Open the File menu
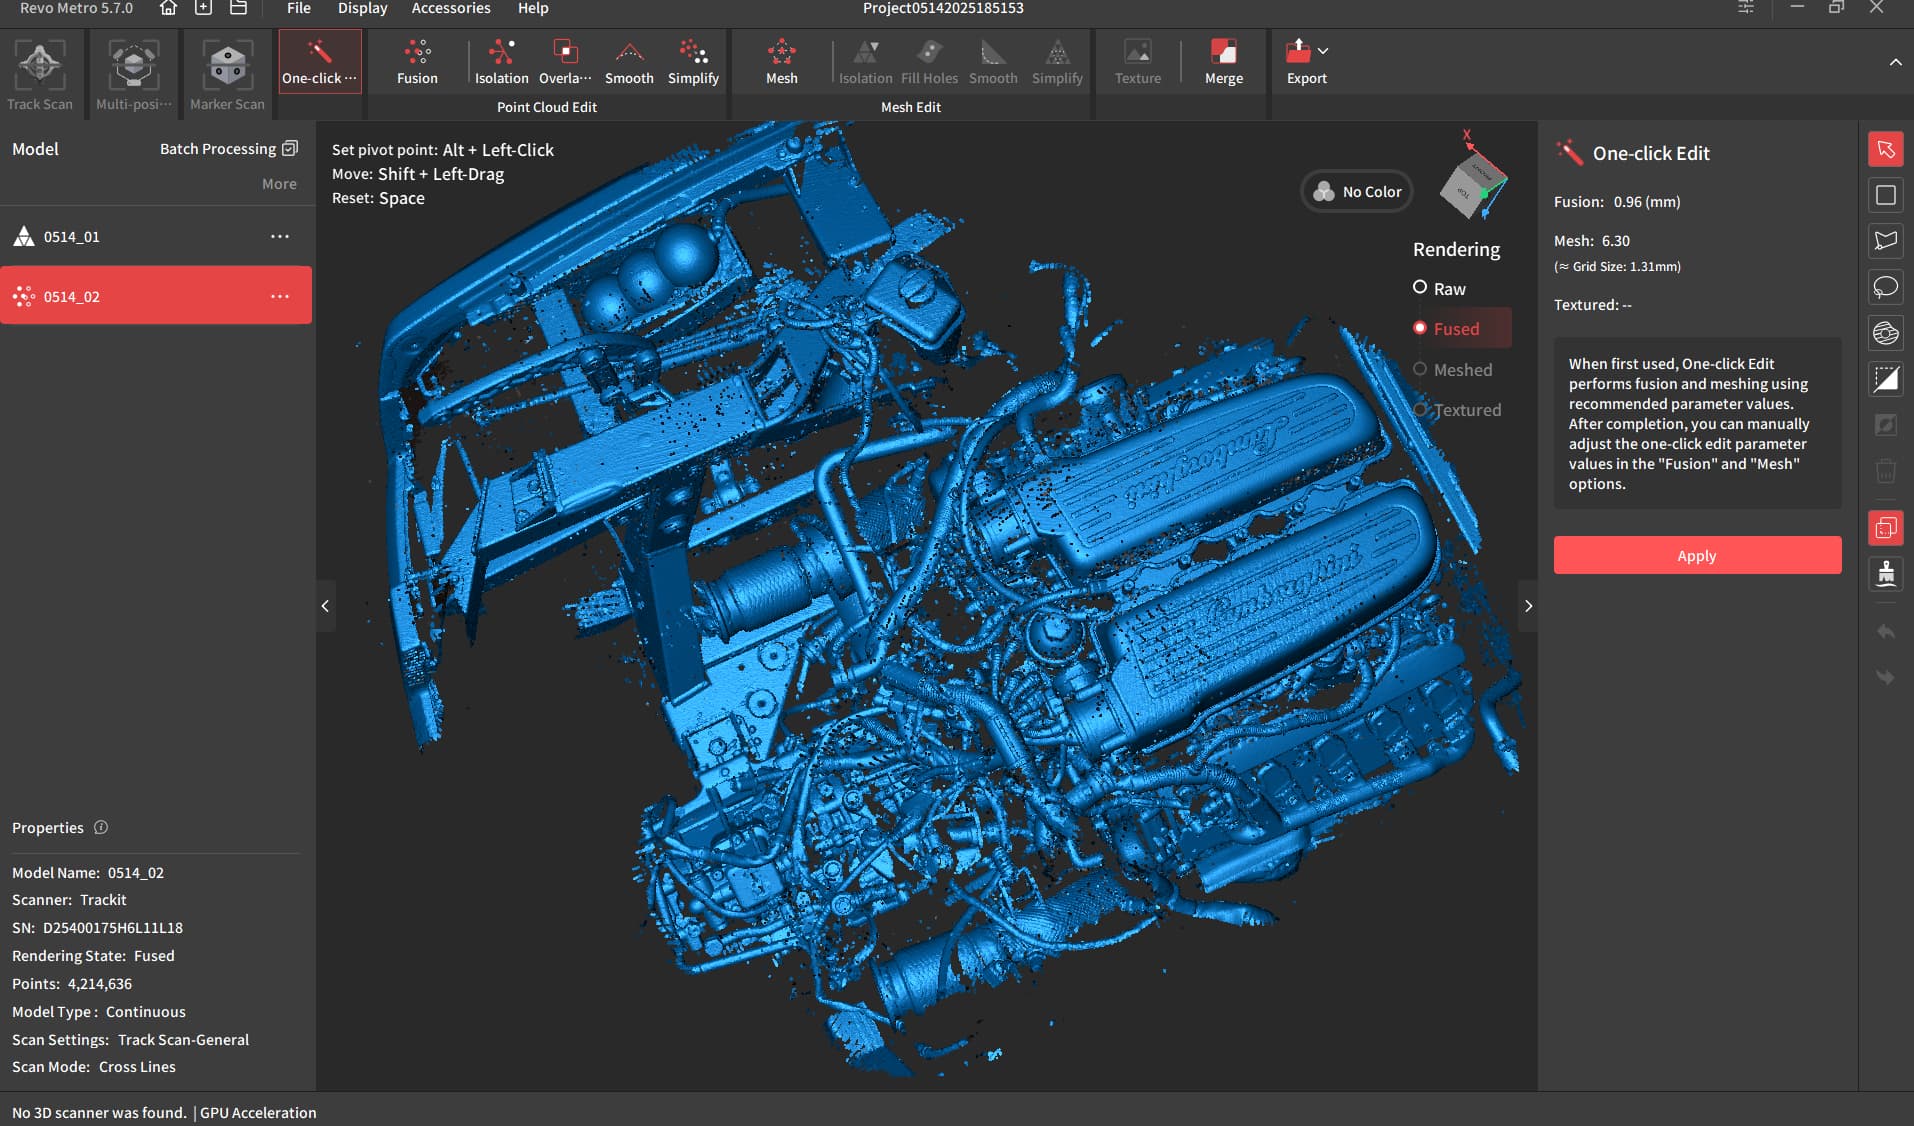This screenshot has width=1914, height=1126. tap(298, 8)
